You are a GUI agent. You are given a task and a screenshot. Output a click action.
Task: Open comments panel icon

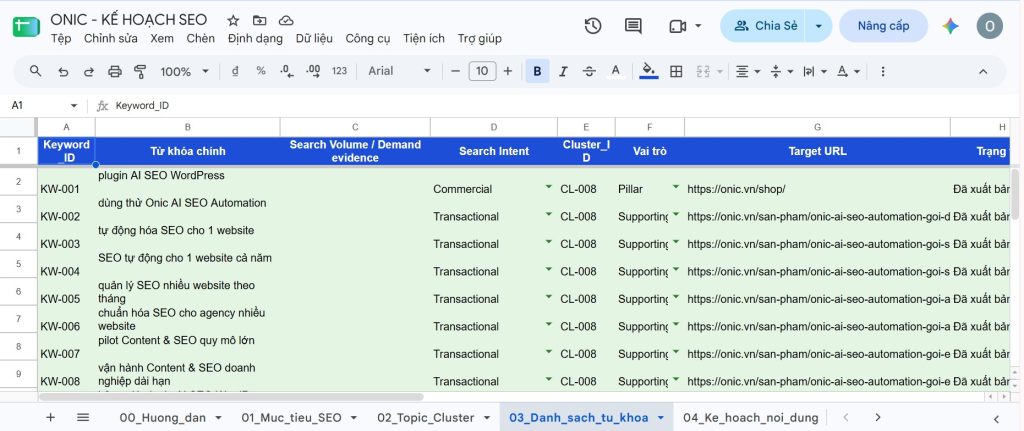pyautogui.click(x=633, y=26)
